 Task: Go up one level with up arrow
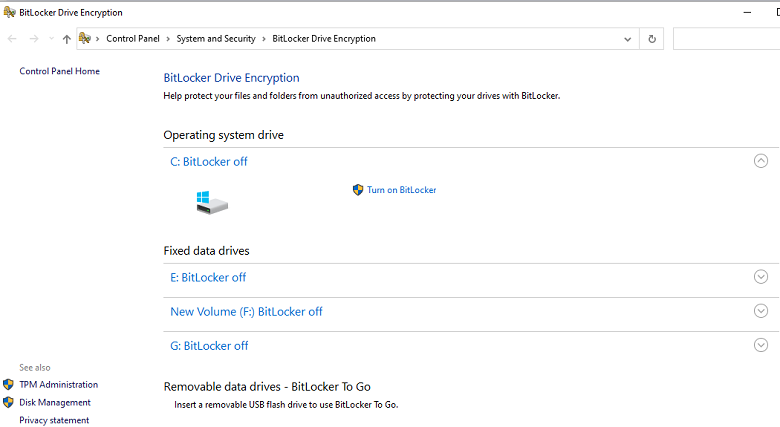(x=67, y=39)
